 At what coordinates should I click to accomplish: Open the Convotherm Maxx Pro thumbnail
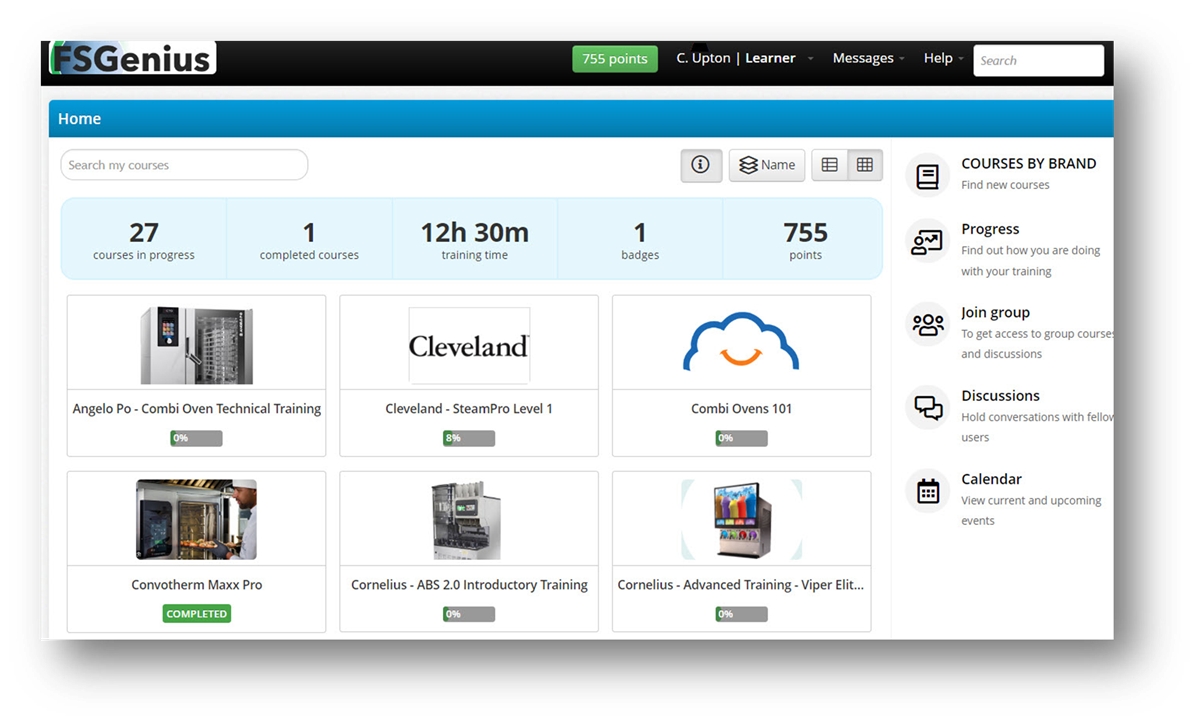pyautogui.click(x=197, y=520)
